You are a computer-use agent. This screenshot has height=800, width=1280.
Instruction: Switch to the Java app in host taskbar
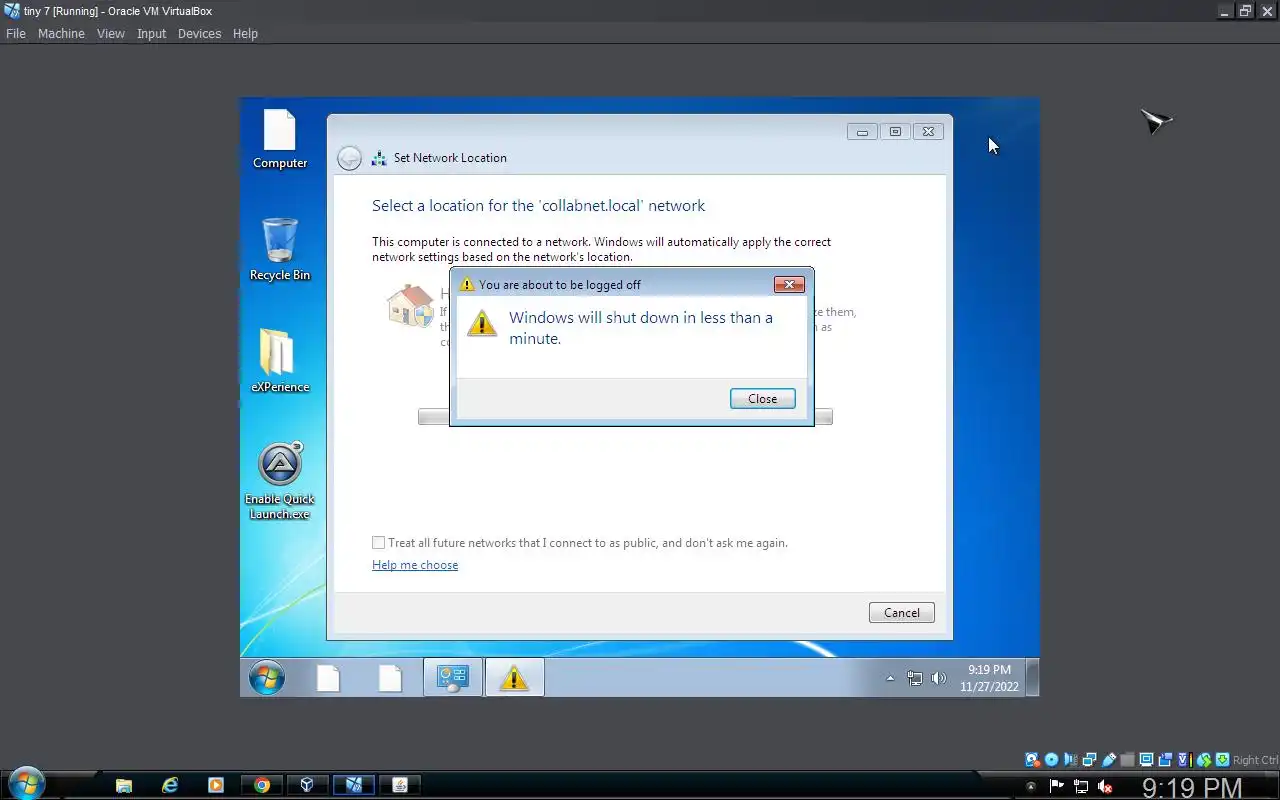400,785
